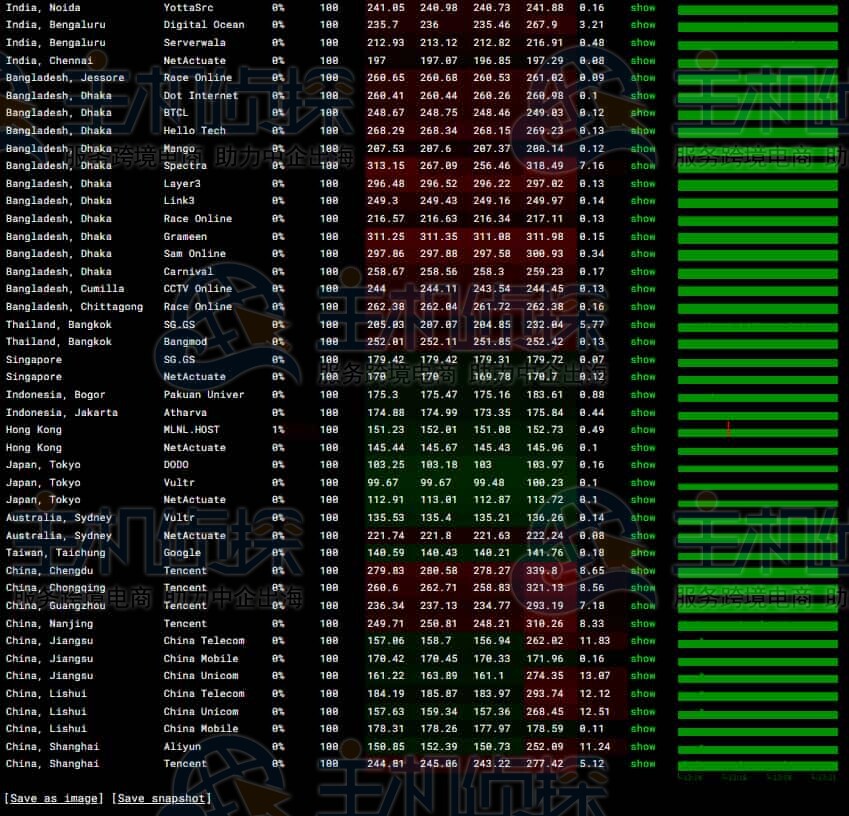Open show link for Jakarta Atharva
This screenshot has height=816, width=849.
click(643, 413)
